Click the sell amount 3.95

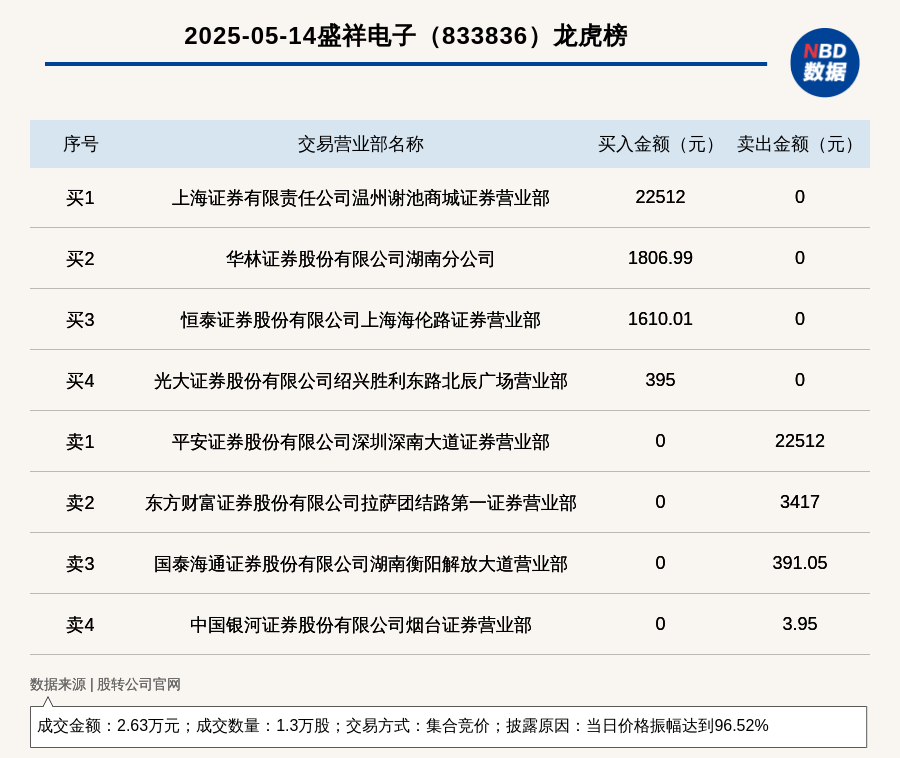[x=800, y=624]
